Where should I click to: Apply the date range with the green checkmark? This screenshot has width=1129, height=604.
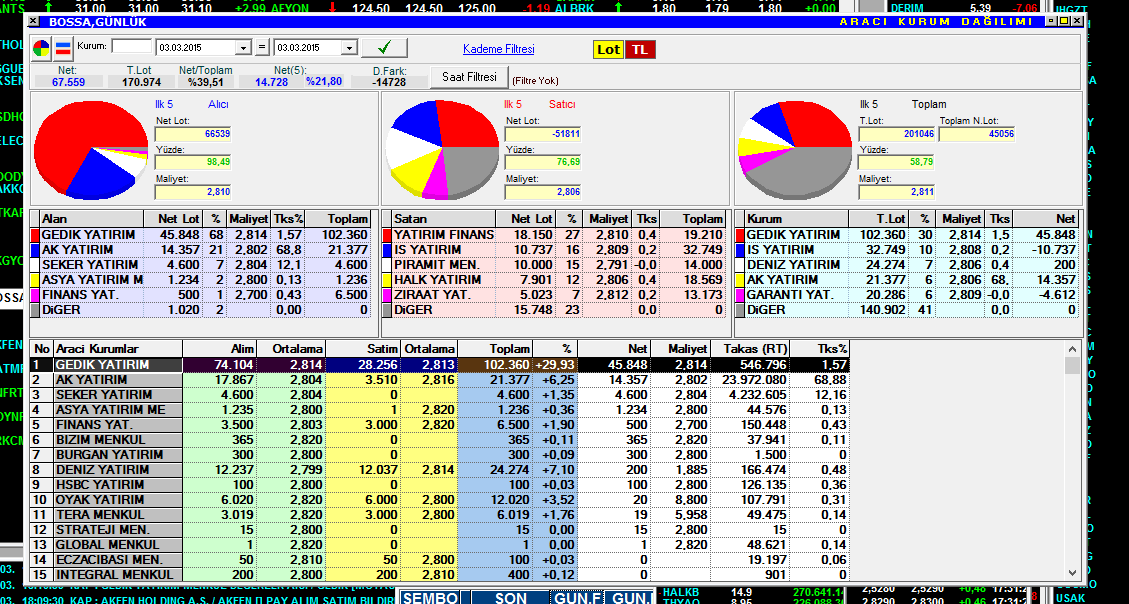(x=384, y=47)
